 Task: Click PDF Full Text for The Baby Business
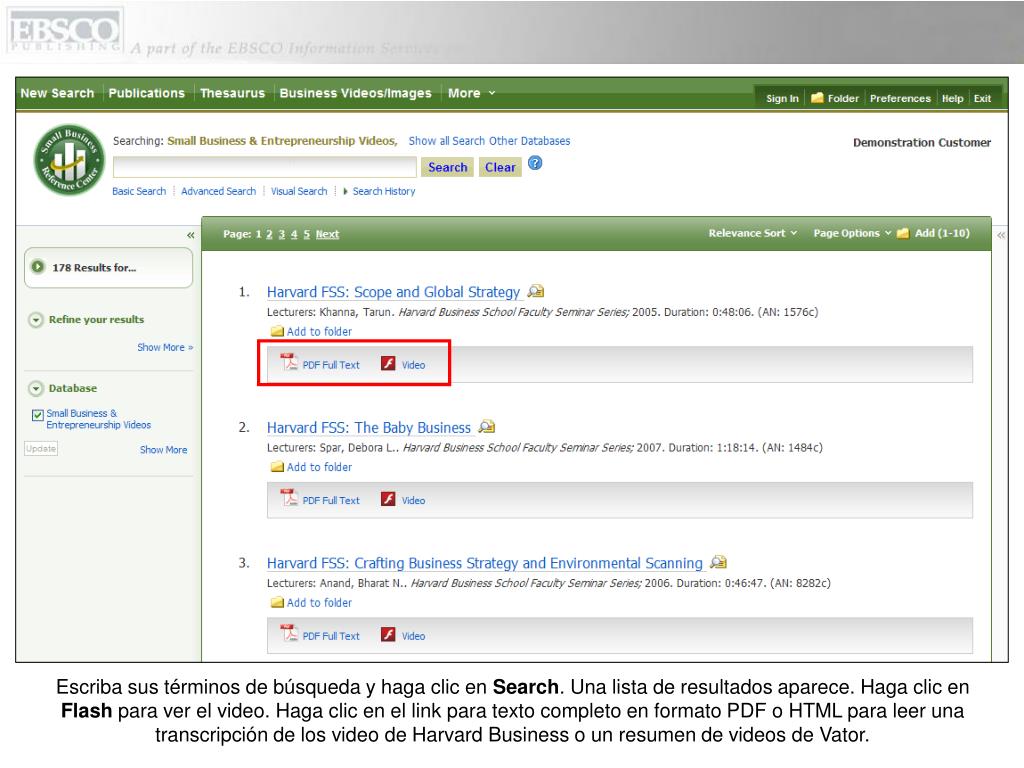(x=331, y=500)
